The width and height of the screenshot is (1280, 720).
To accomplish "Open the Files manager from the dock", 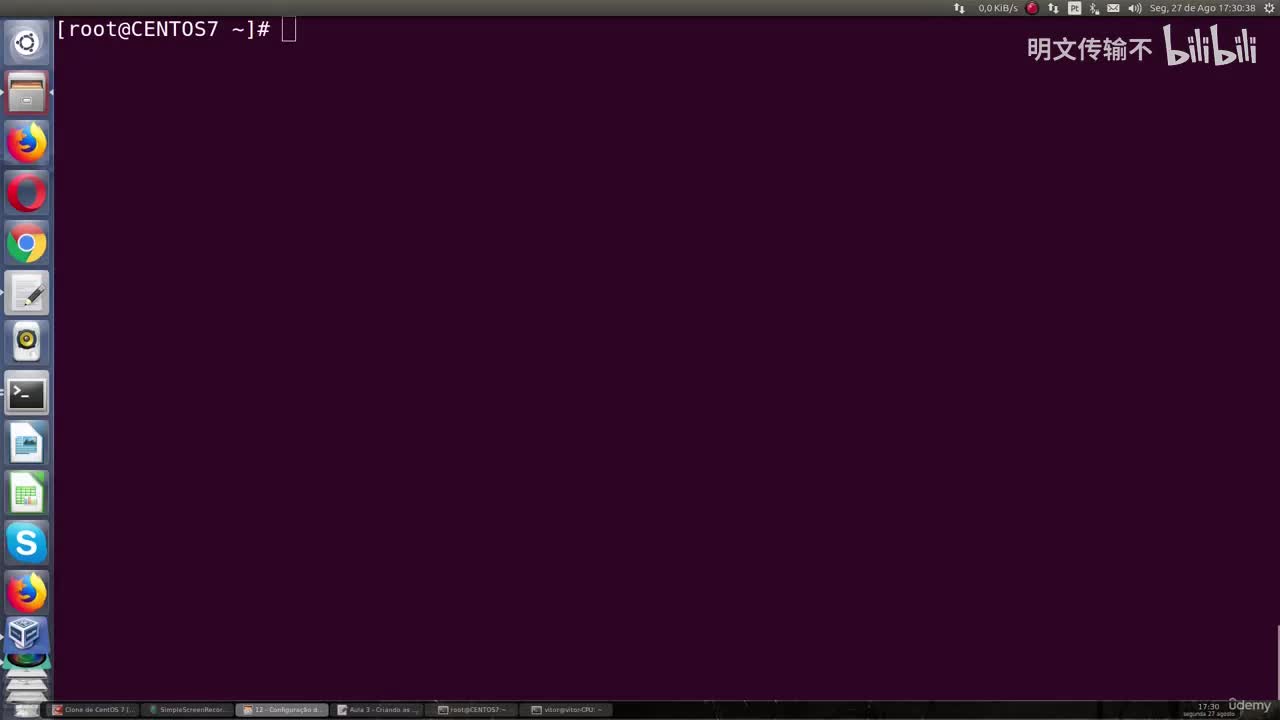I will click(26, 93).
